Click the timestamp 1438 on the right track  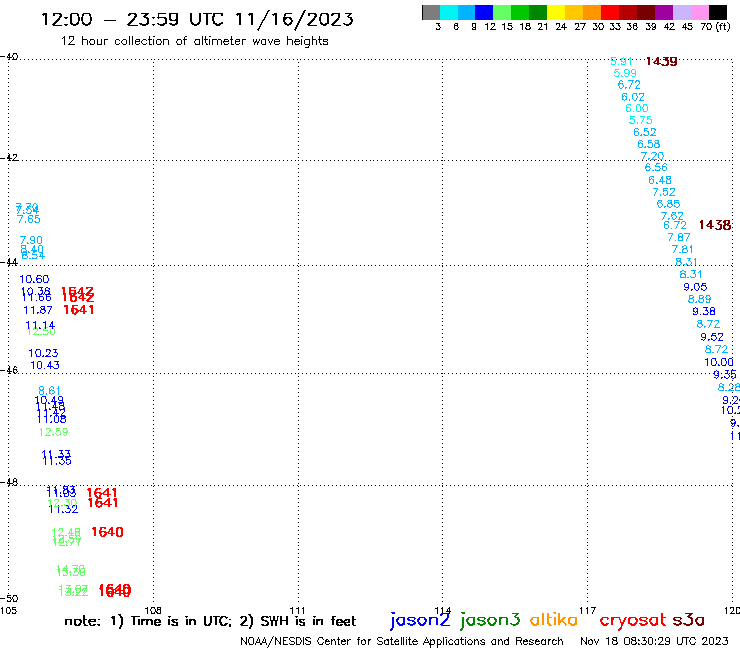715,225
